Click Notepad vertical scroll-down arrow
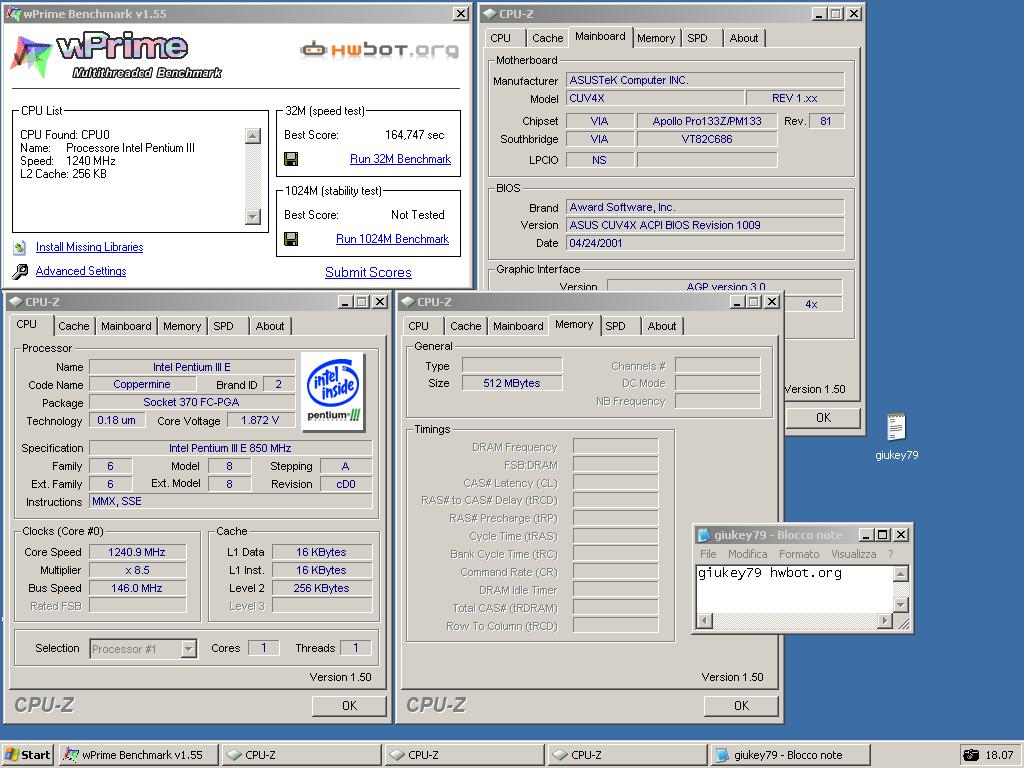The image size is (1024, 768). (901, 605)
